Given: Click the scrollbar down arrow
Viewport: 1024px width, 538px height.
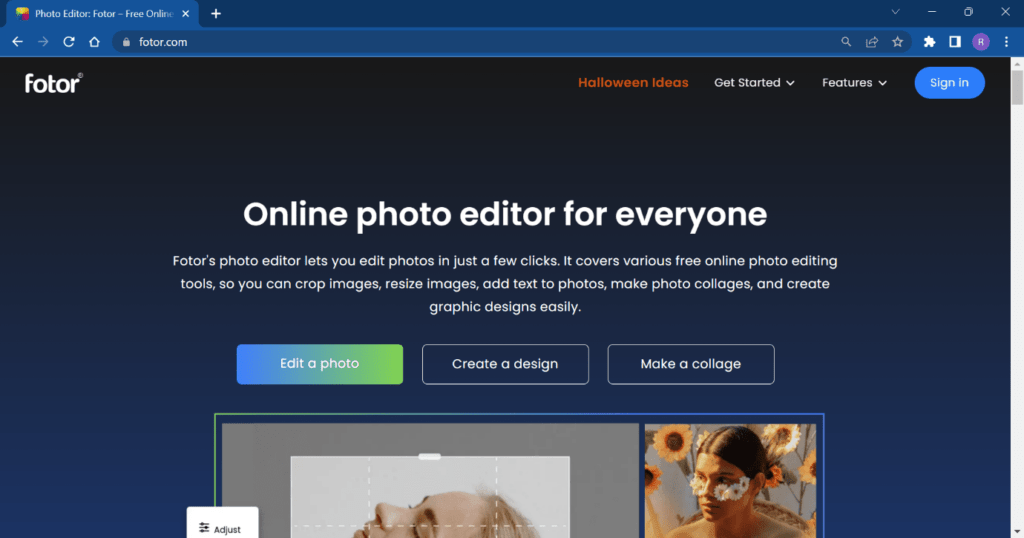Looking at the screenshot, I should tap(1017, 533).
